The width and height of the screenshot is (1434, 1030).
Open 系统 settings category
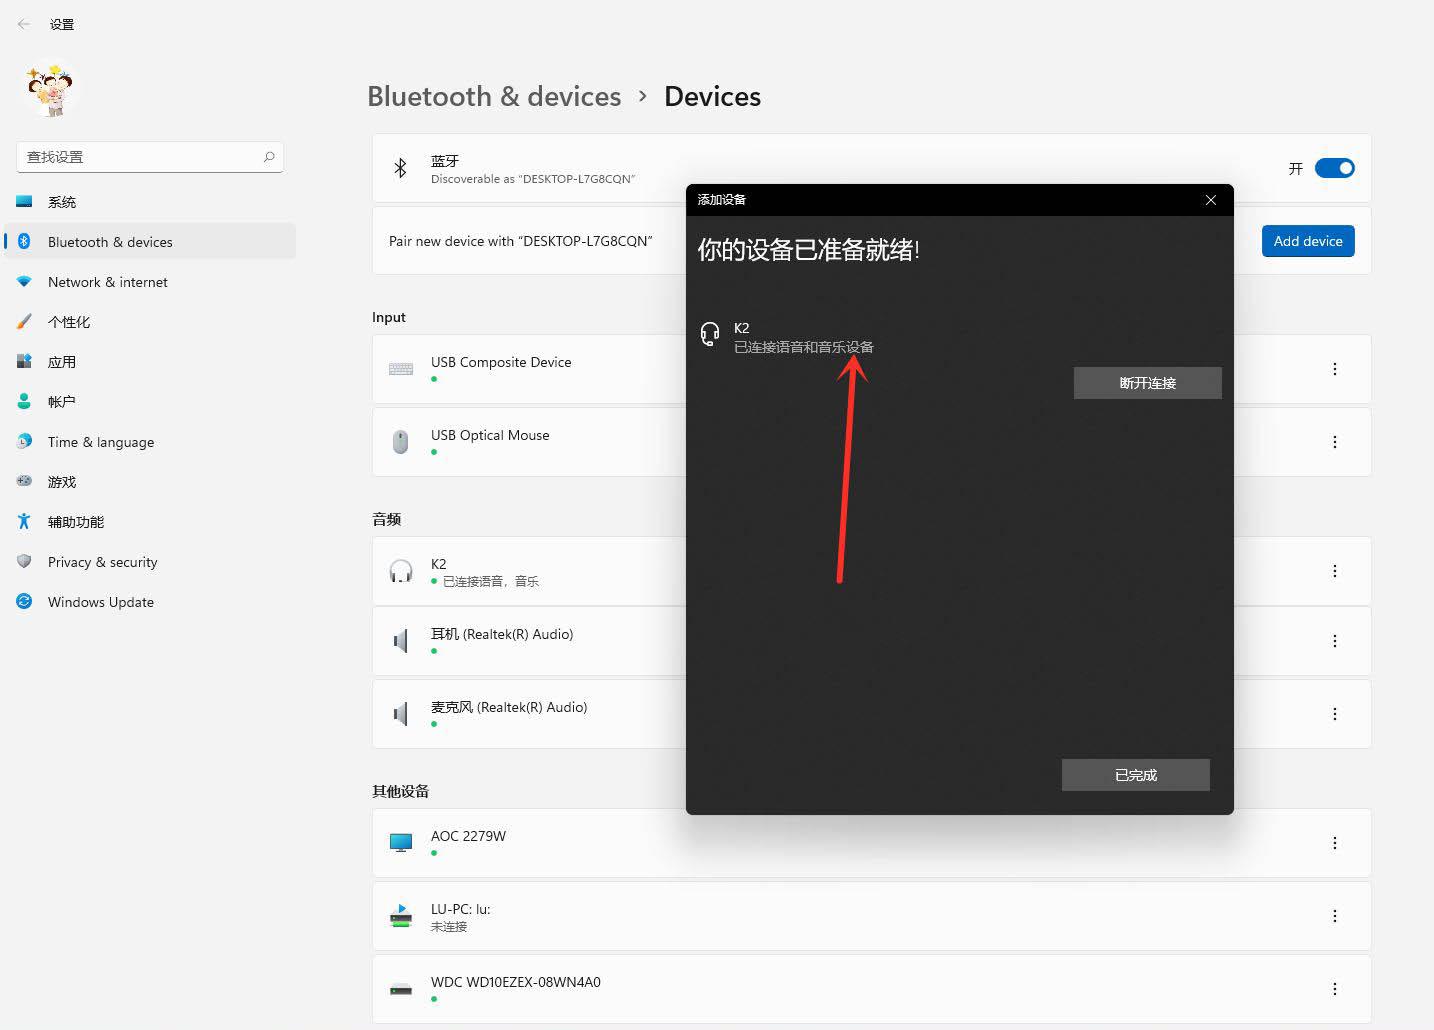[x=150, y=202]
